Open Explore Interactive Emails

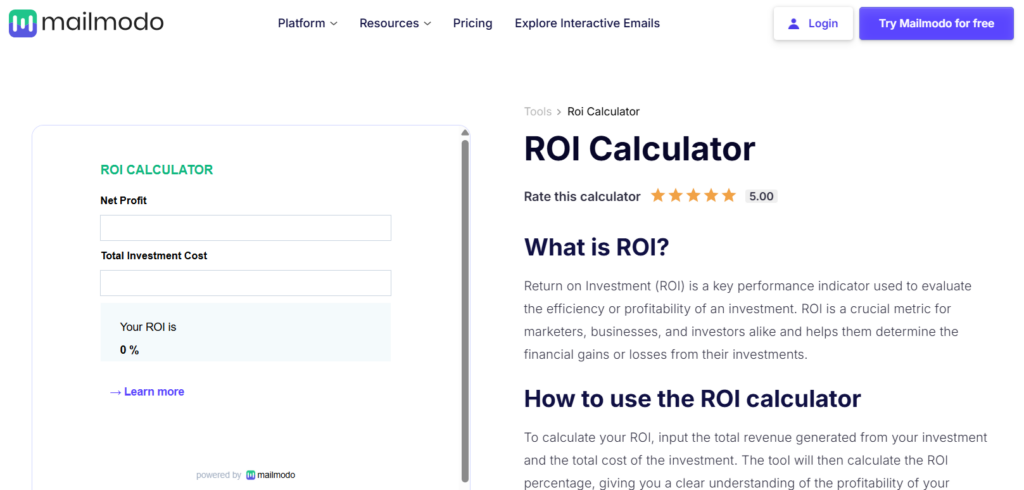tap(587, 24)
